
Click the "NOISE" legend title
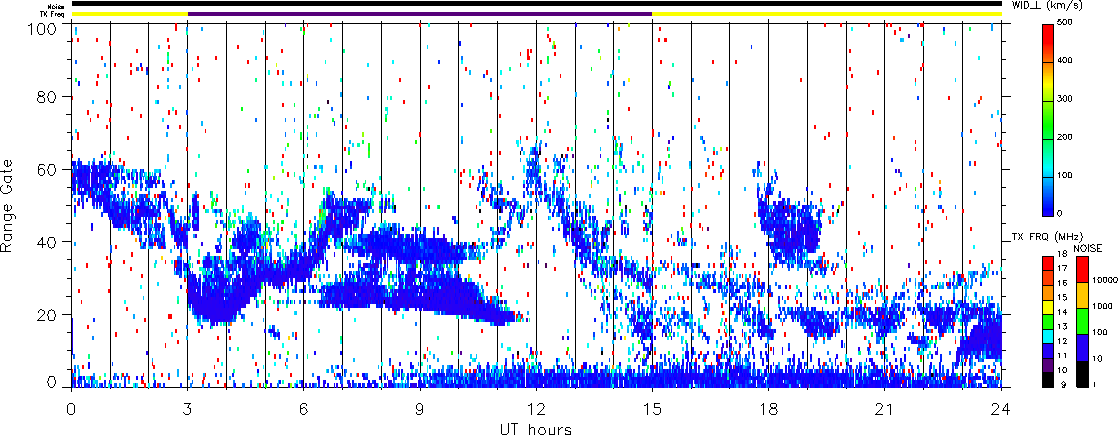[x=1089, y=247]
